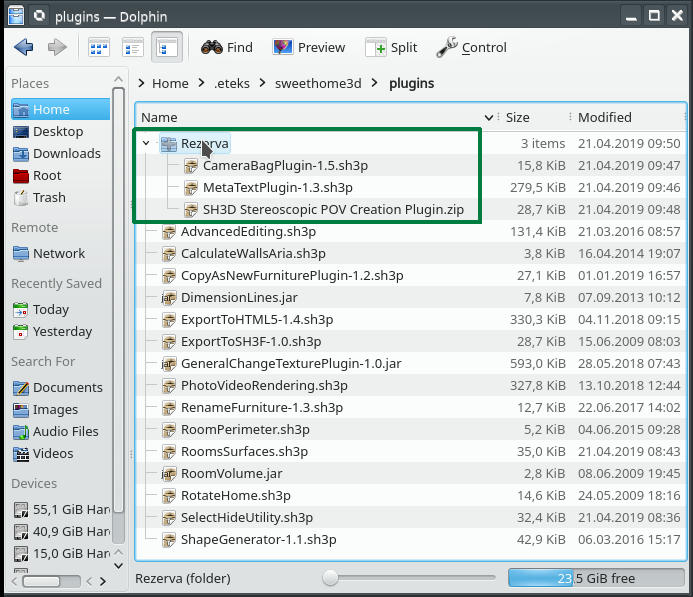Select the Rezerva folder icon
This screenshot has height=597, width=693.
click(168, 144)
